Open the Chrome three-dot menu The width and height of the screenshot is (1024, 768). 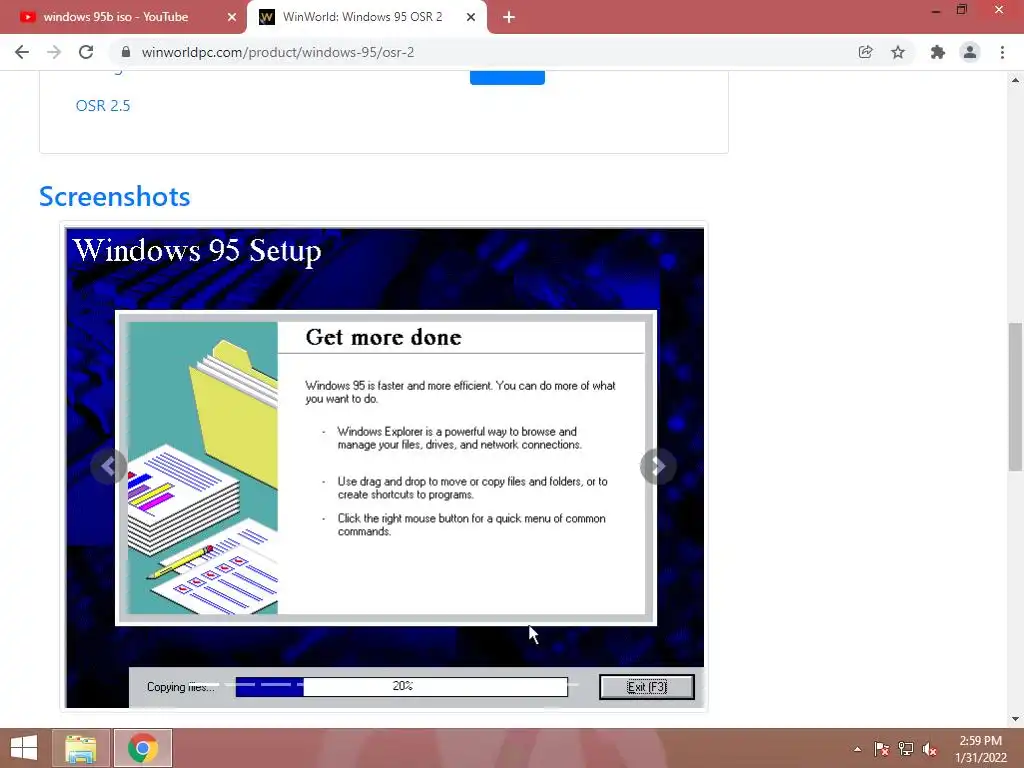[x=1002, y=52]
